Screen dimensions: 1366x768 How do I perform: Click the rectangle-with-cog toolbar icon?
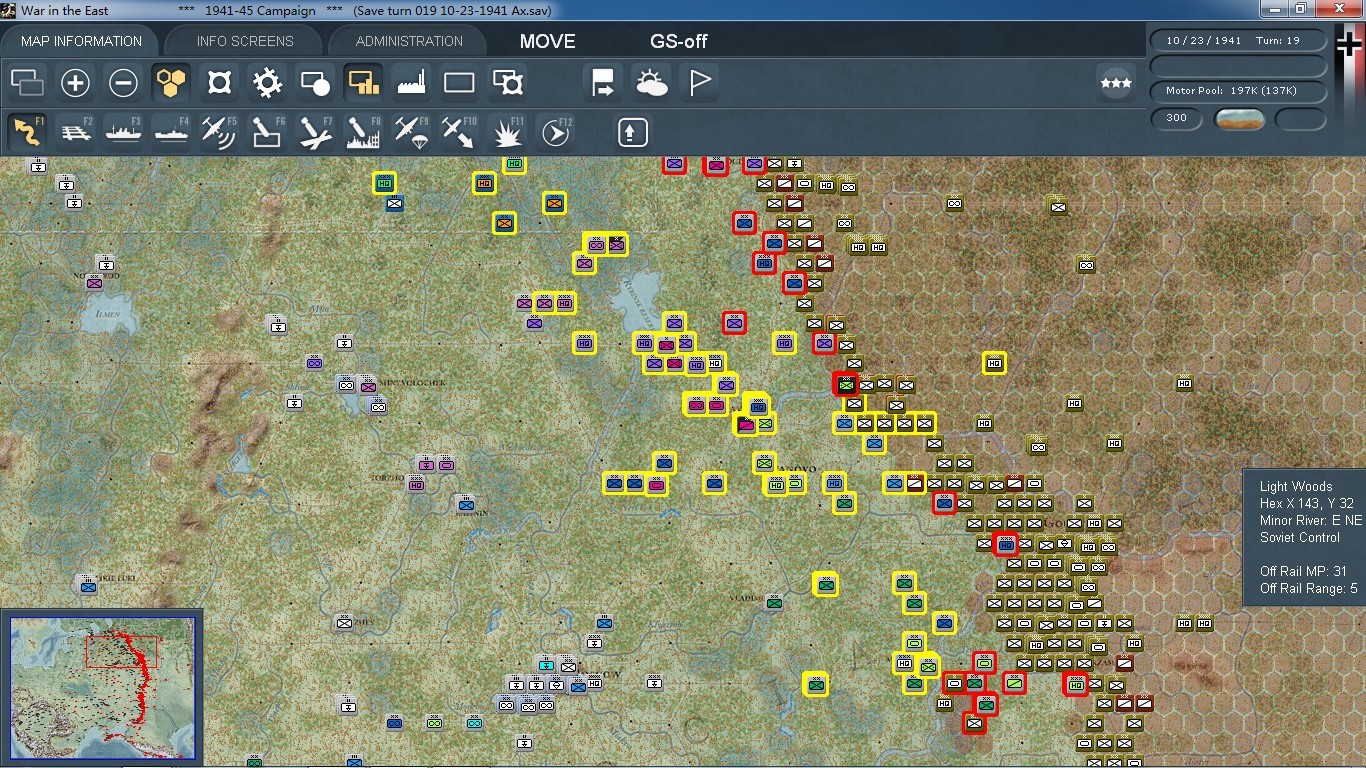(508, 83)
